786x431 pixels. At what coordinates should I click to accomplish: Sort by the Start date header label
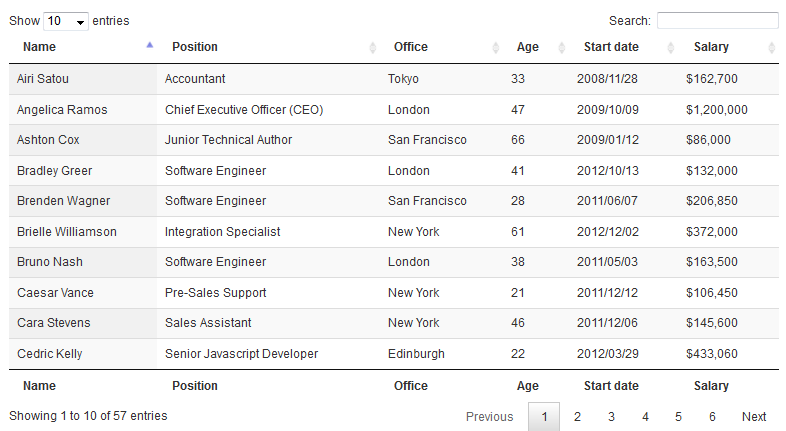(x=611, y=47)
